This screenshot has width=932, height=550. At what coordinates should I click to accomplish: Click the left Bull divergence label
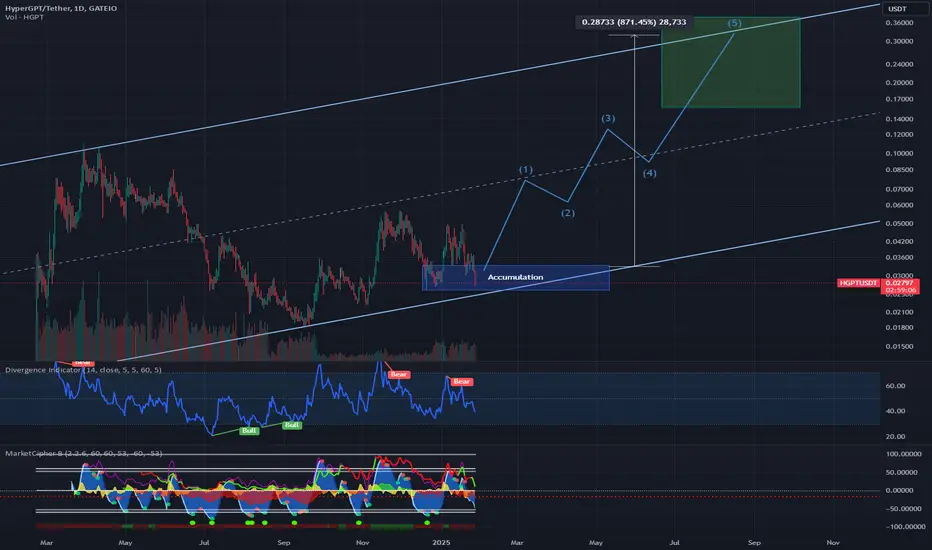click(249, 430)
